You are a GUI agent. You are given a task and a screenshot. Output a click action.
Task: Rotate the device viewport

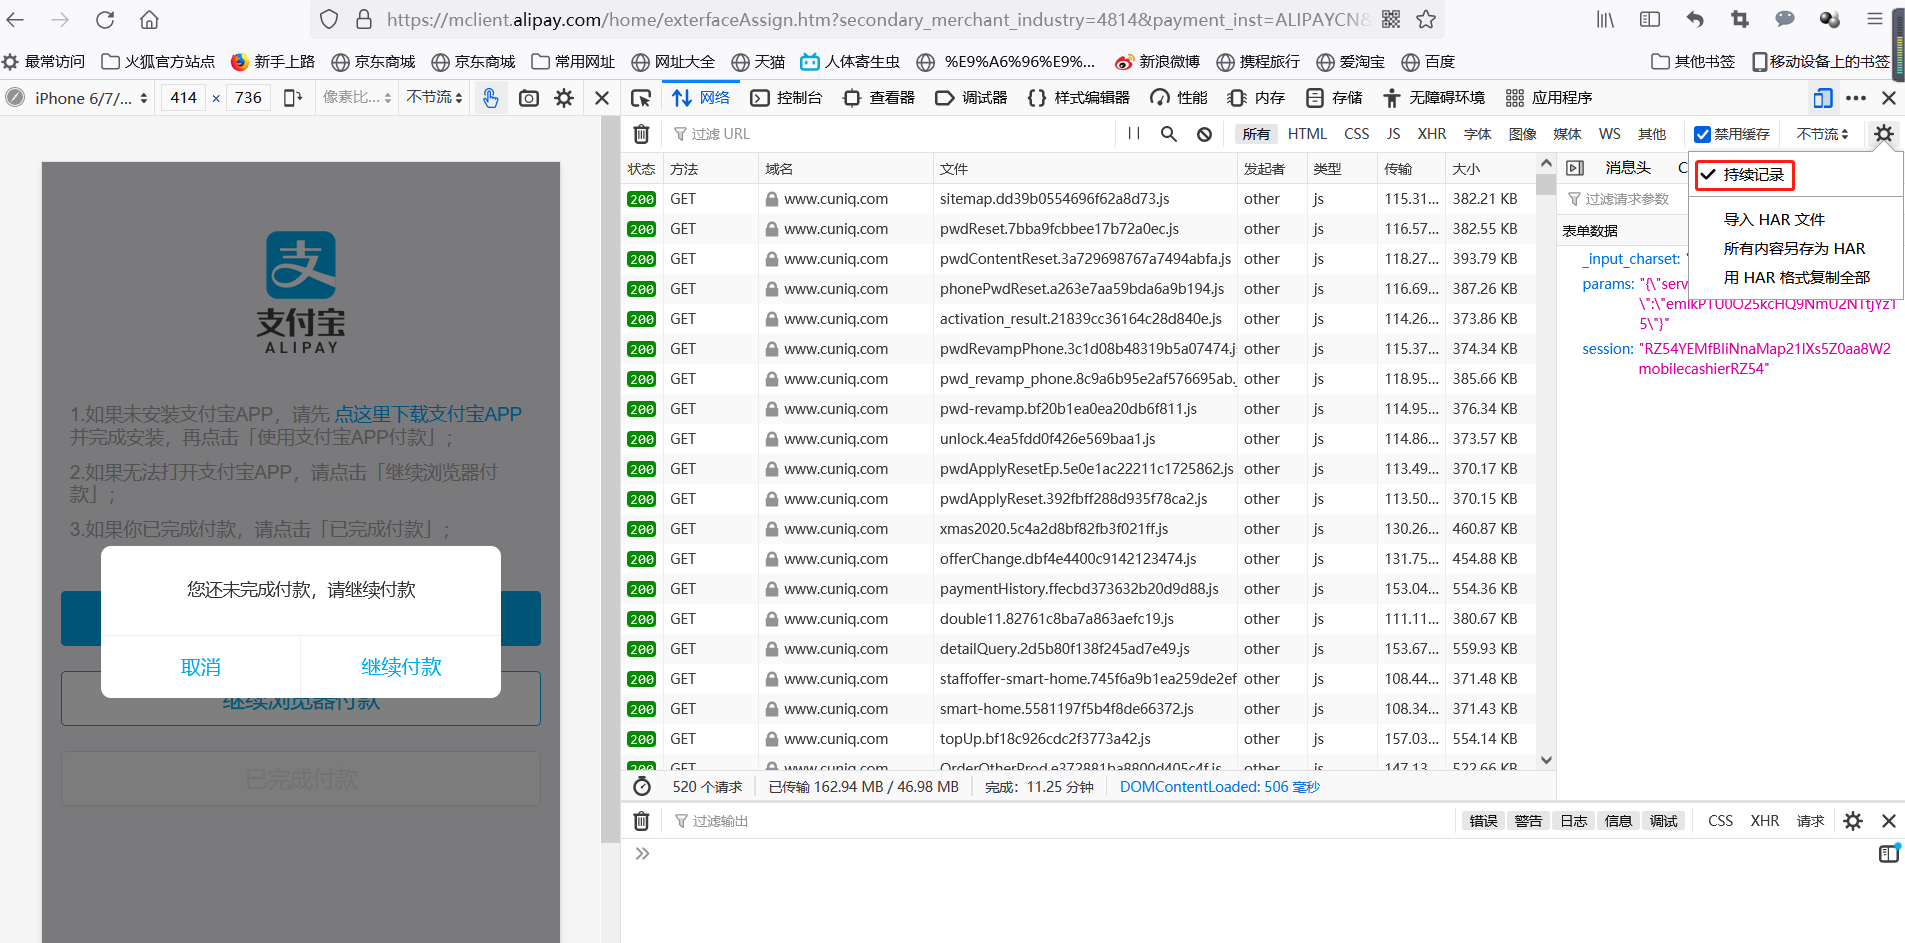click(x=293, y=97)
